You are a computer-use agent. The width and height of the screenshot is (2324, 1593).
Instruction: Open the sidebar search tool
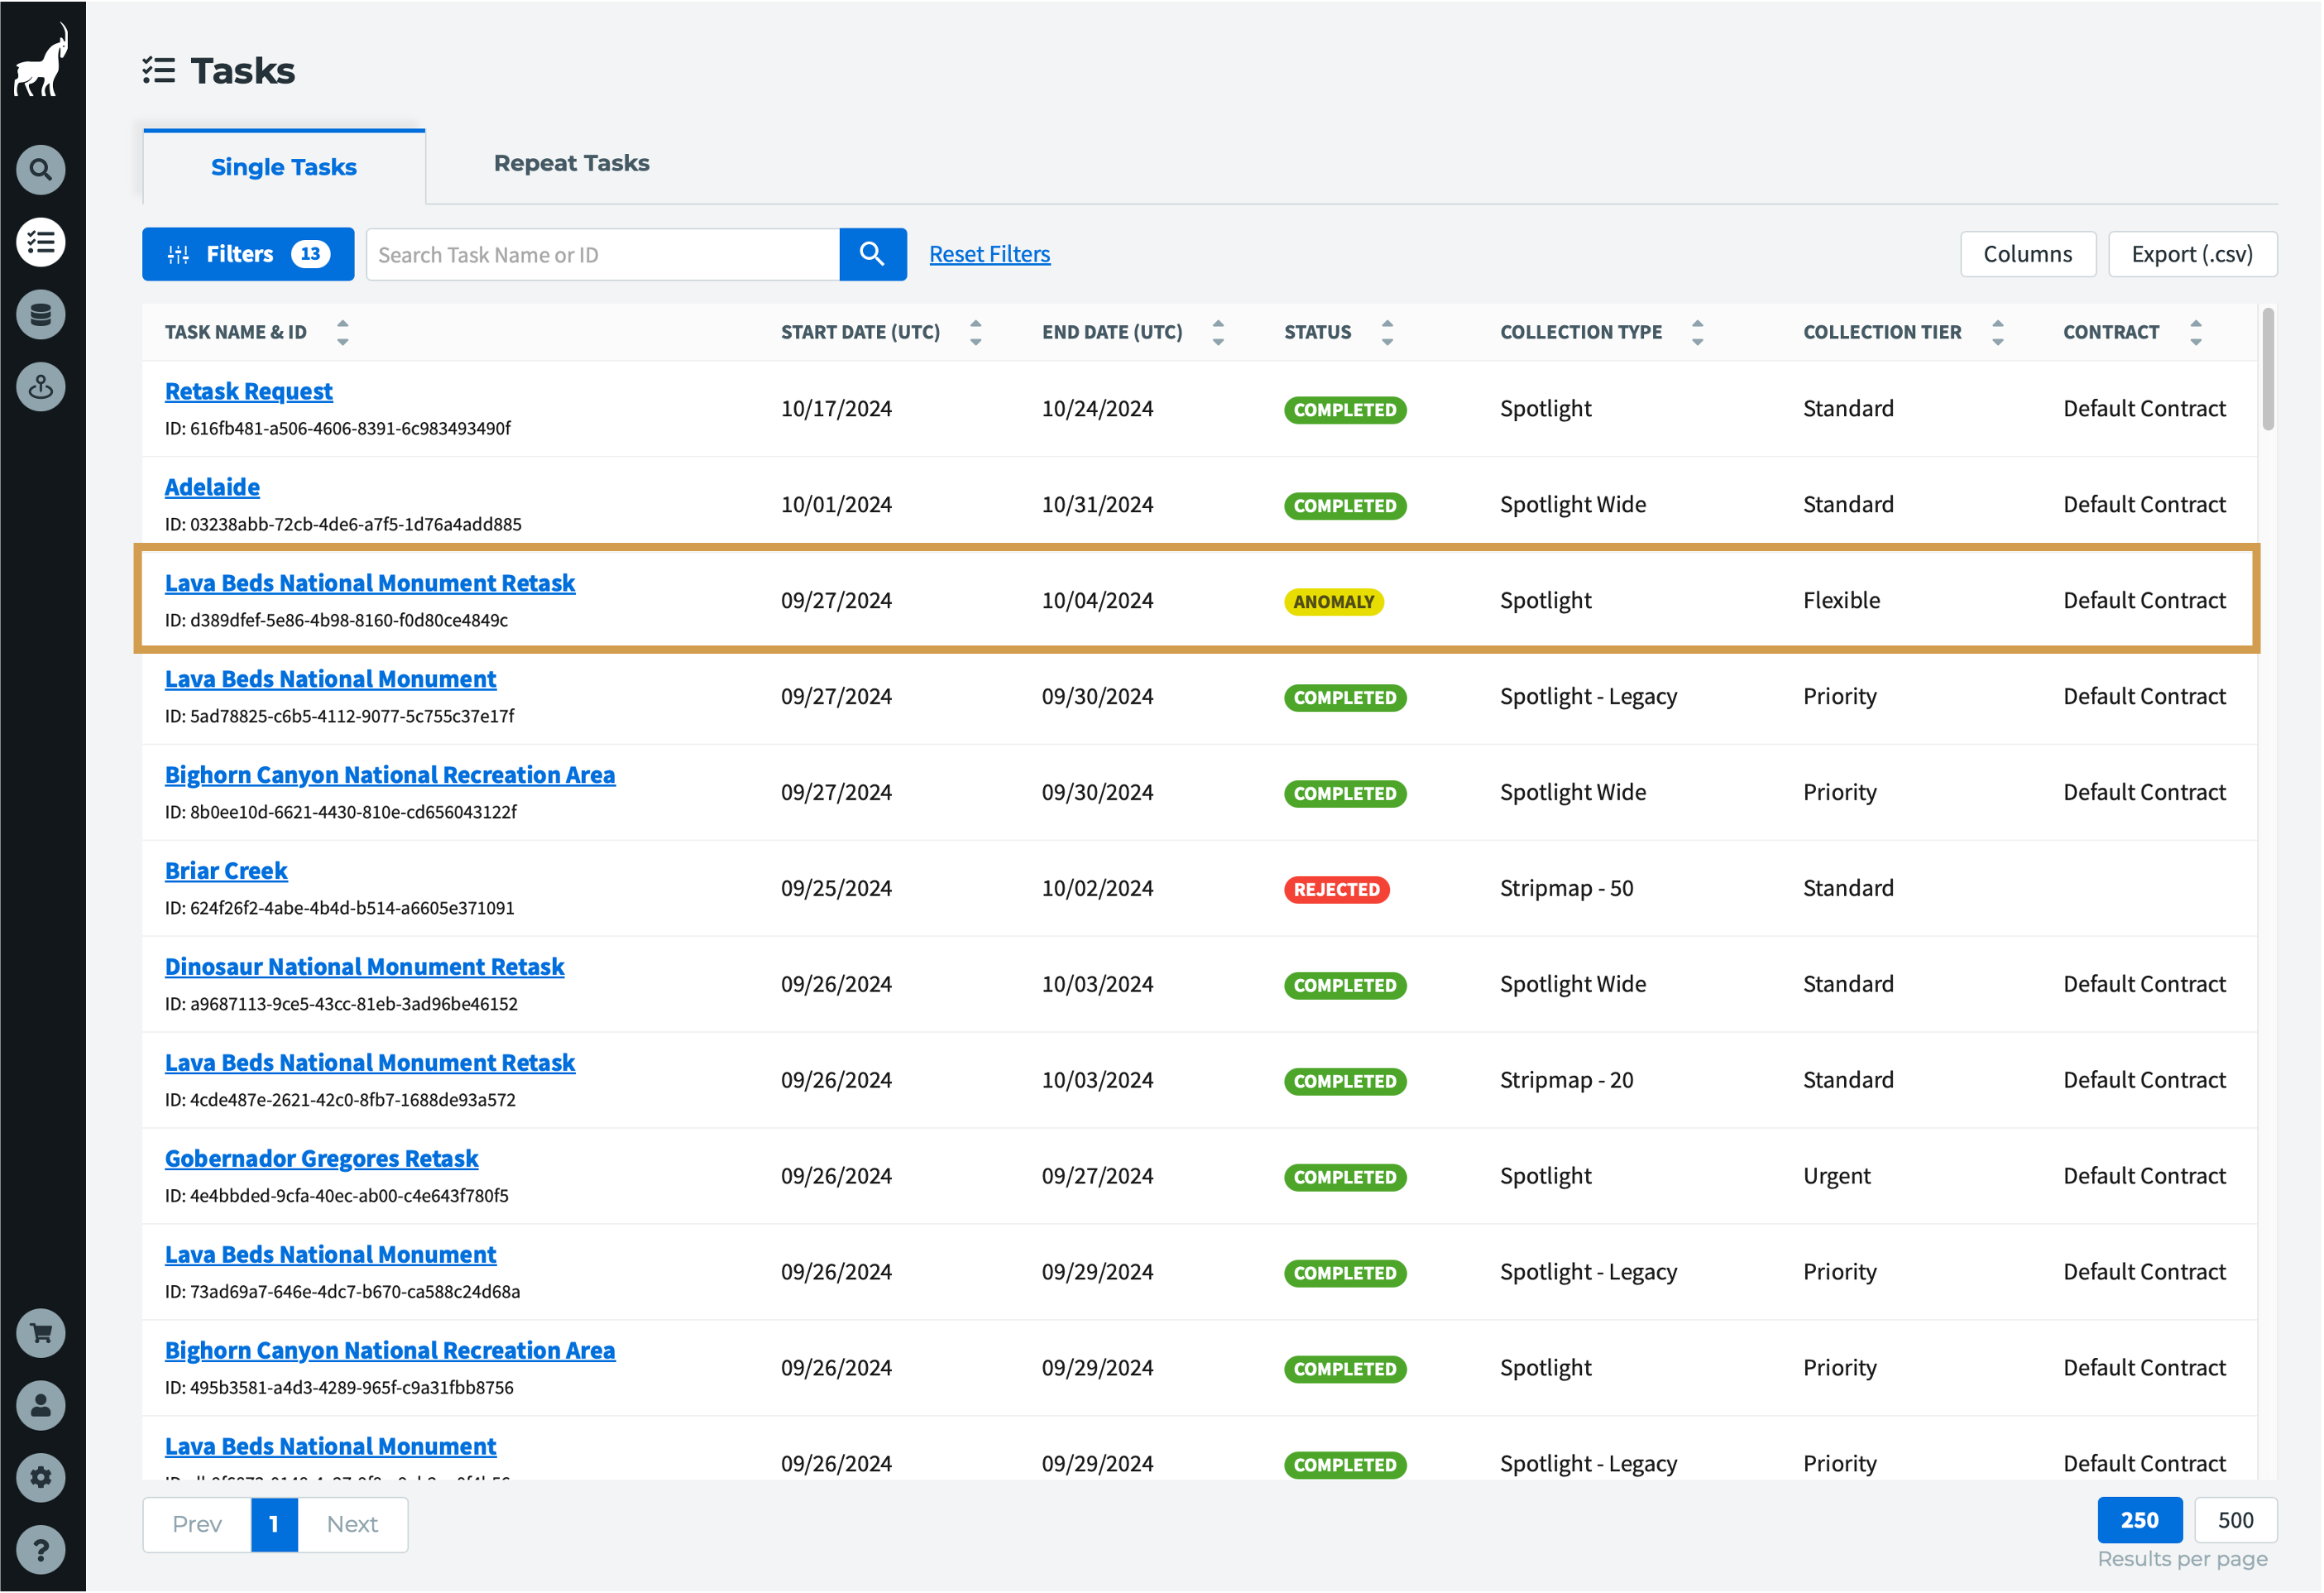tap(41, 169)
